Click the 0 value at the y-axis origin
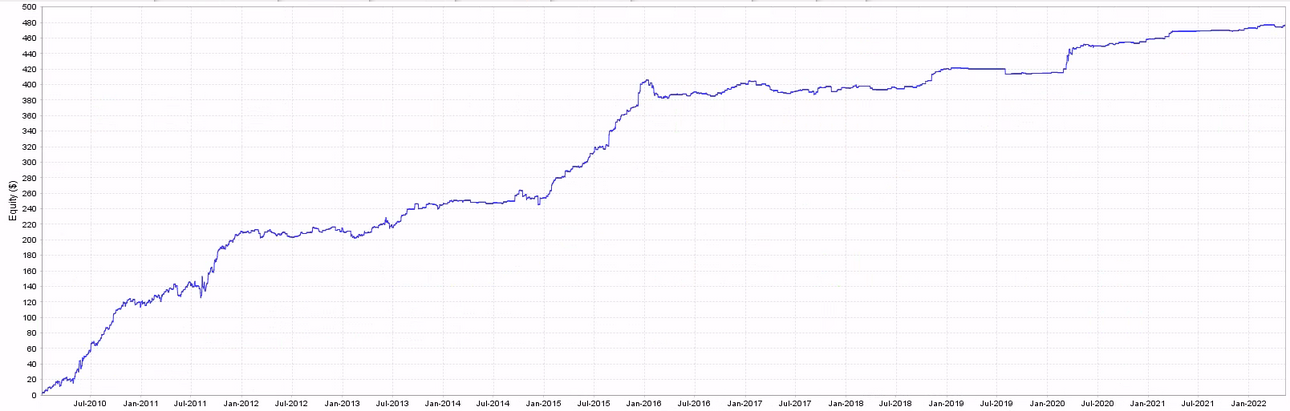Screen dimensions: 1290x411 [x=34, y=395]
